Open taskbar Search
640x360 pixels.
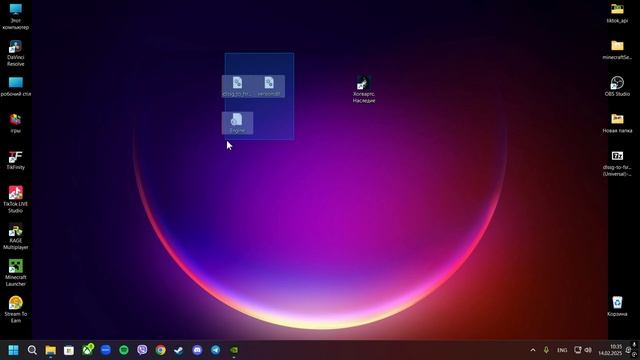tap(32, 350)
